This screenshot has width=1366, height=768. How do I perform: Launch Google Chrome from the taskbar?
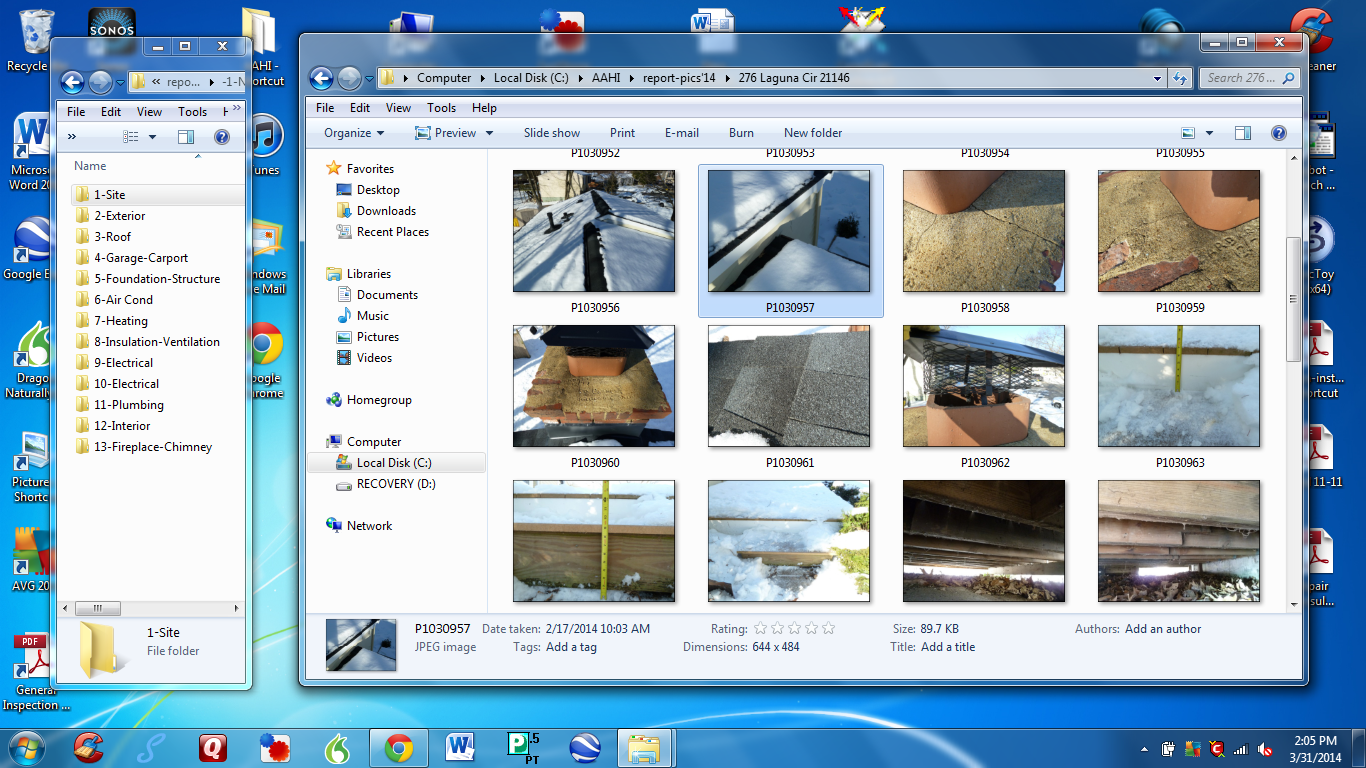(x=398, y=747)
